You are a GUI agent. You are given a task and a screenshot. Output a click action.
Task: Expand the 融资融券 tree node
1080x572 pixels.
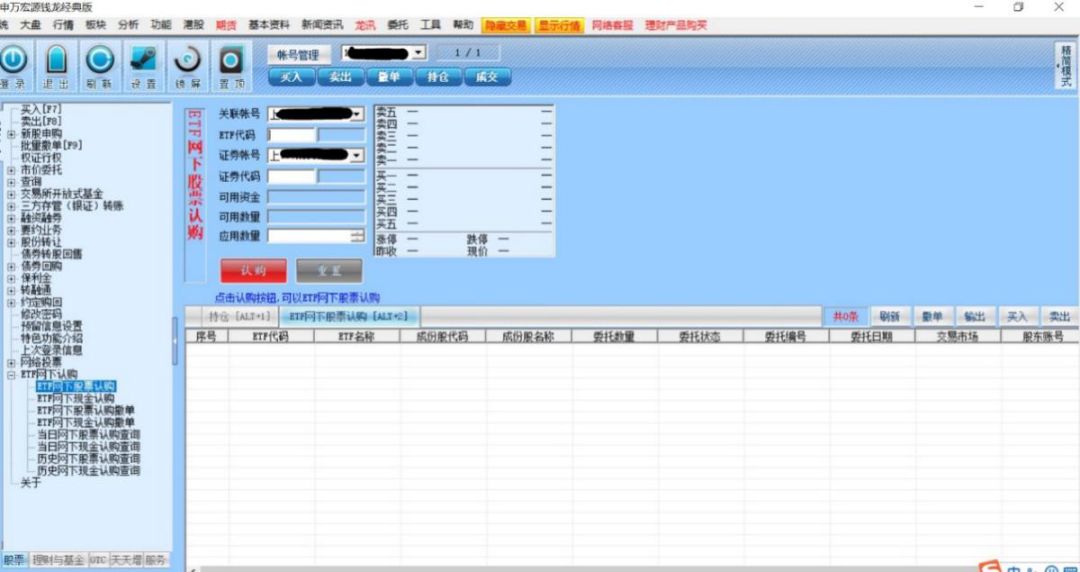click(x=11, y=218)
